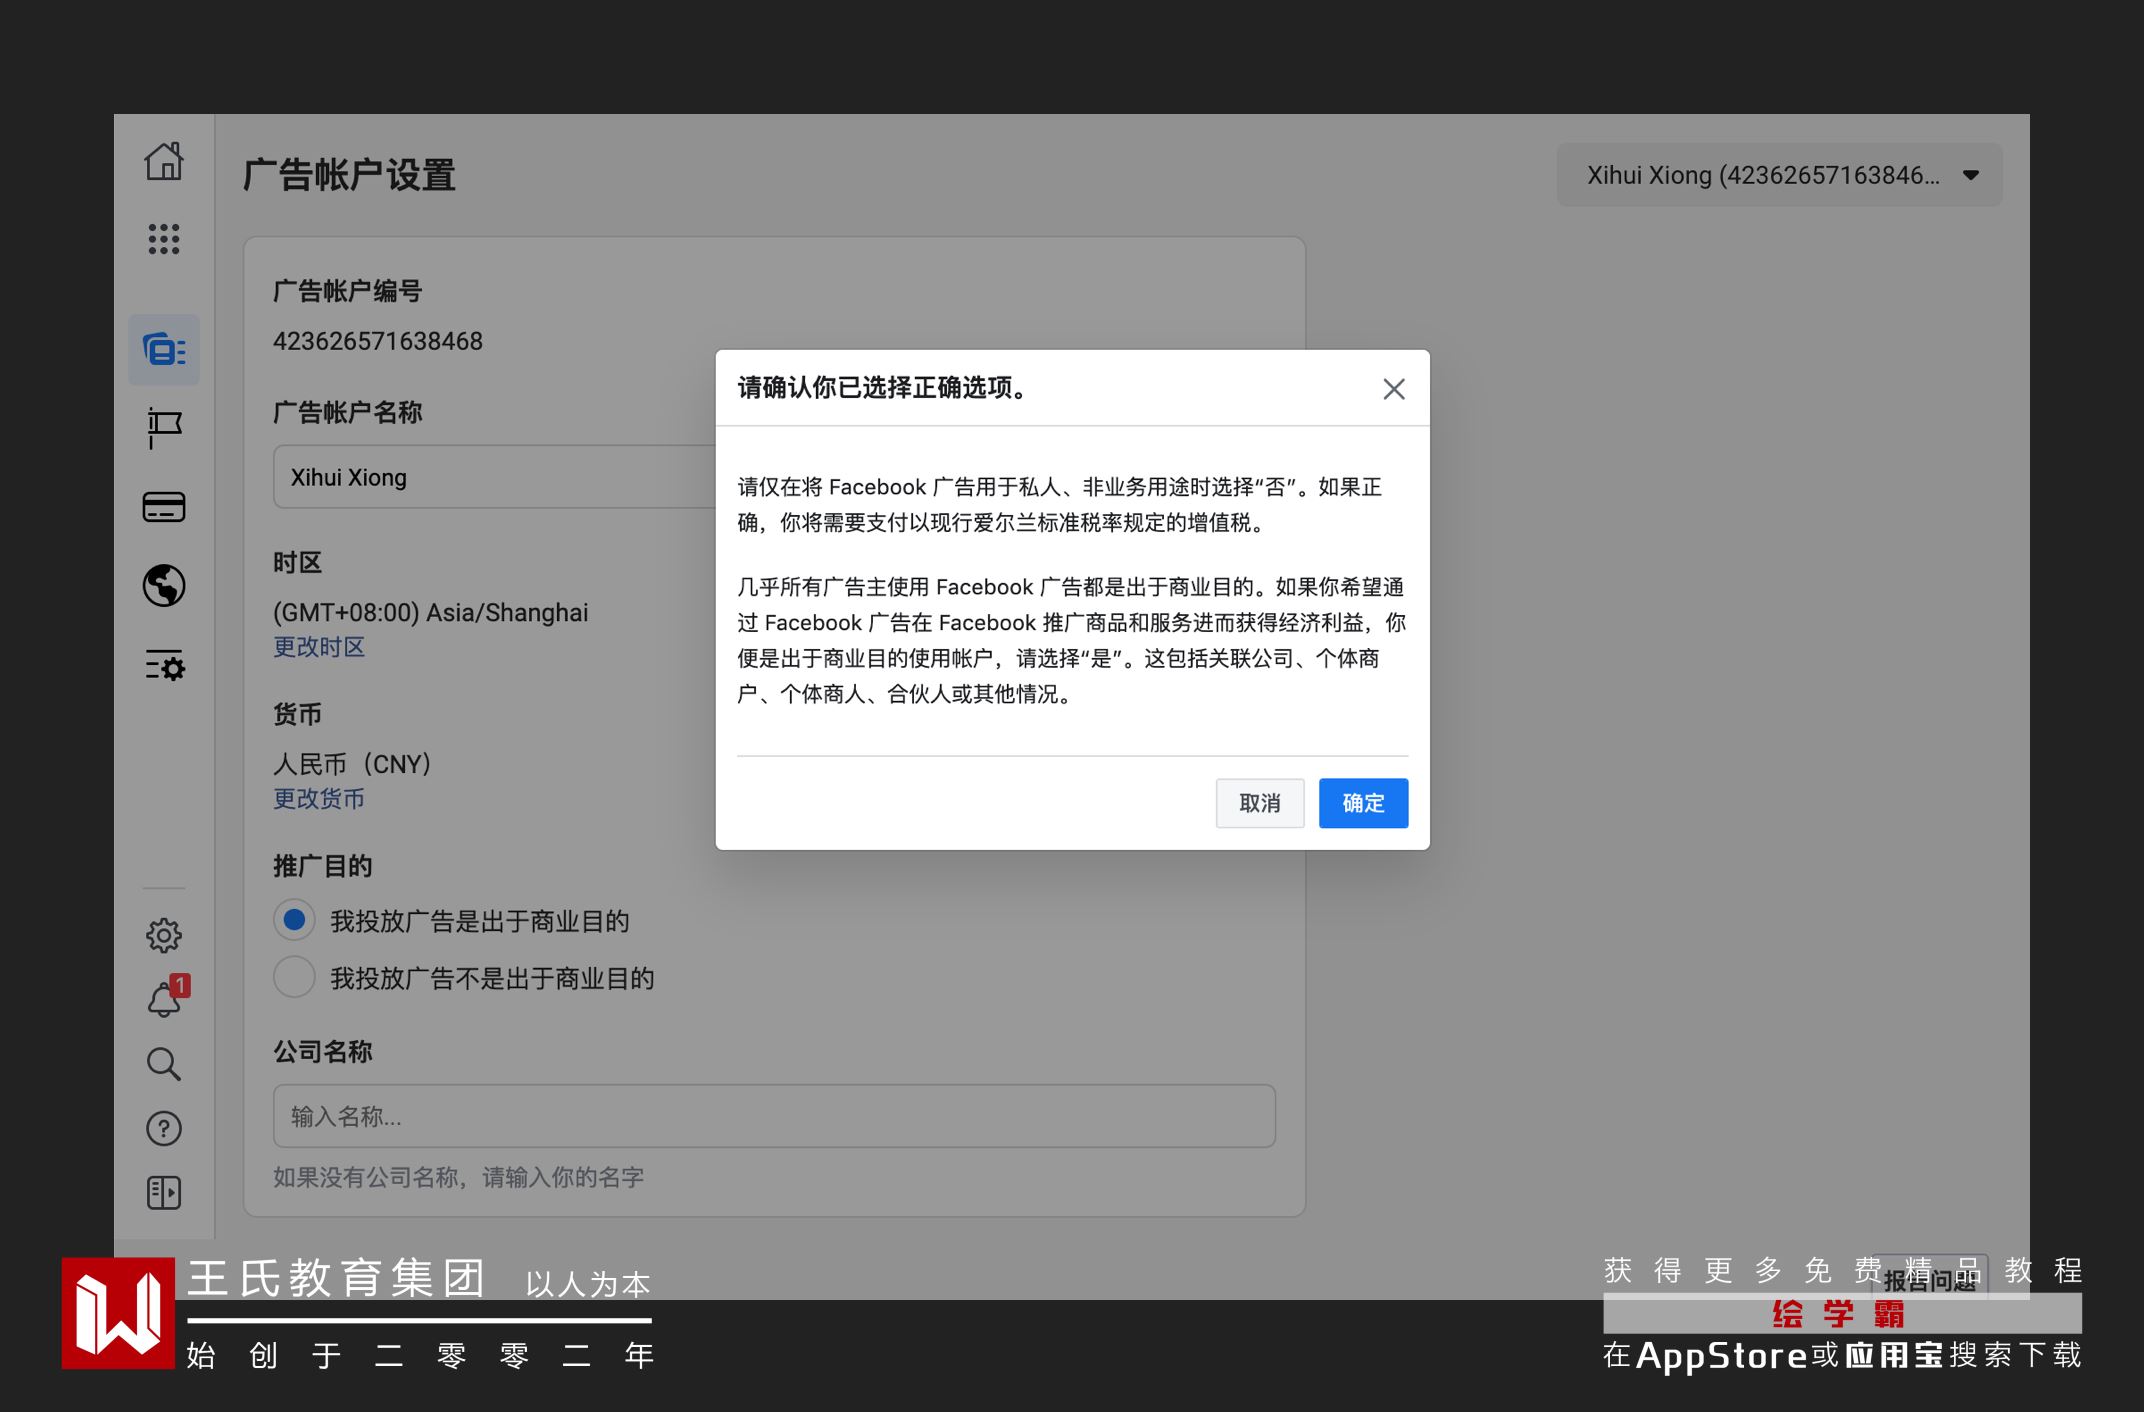Click the 确定 button in dialog
The width and height of the screenshot is (2144, 1412).
coord(1362,803)
